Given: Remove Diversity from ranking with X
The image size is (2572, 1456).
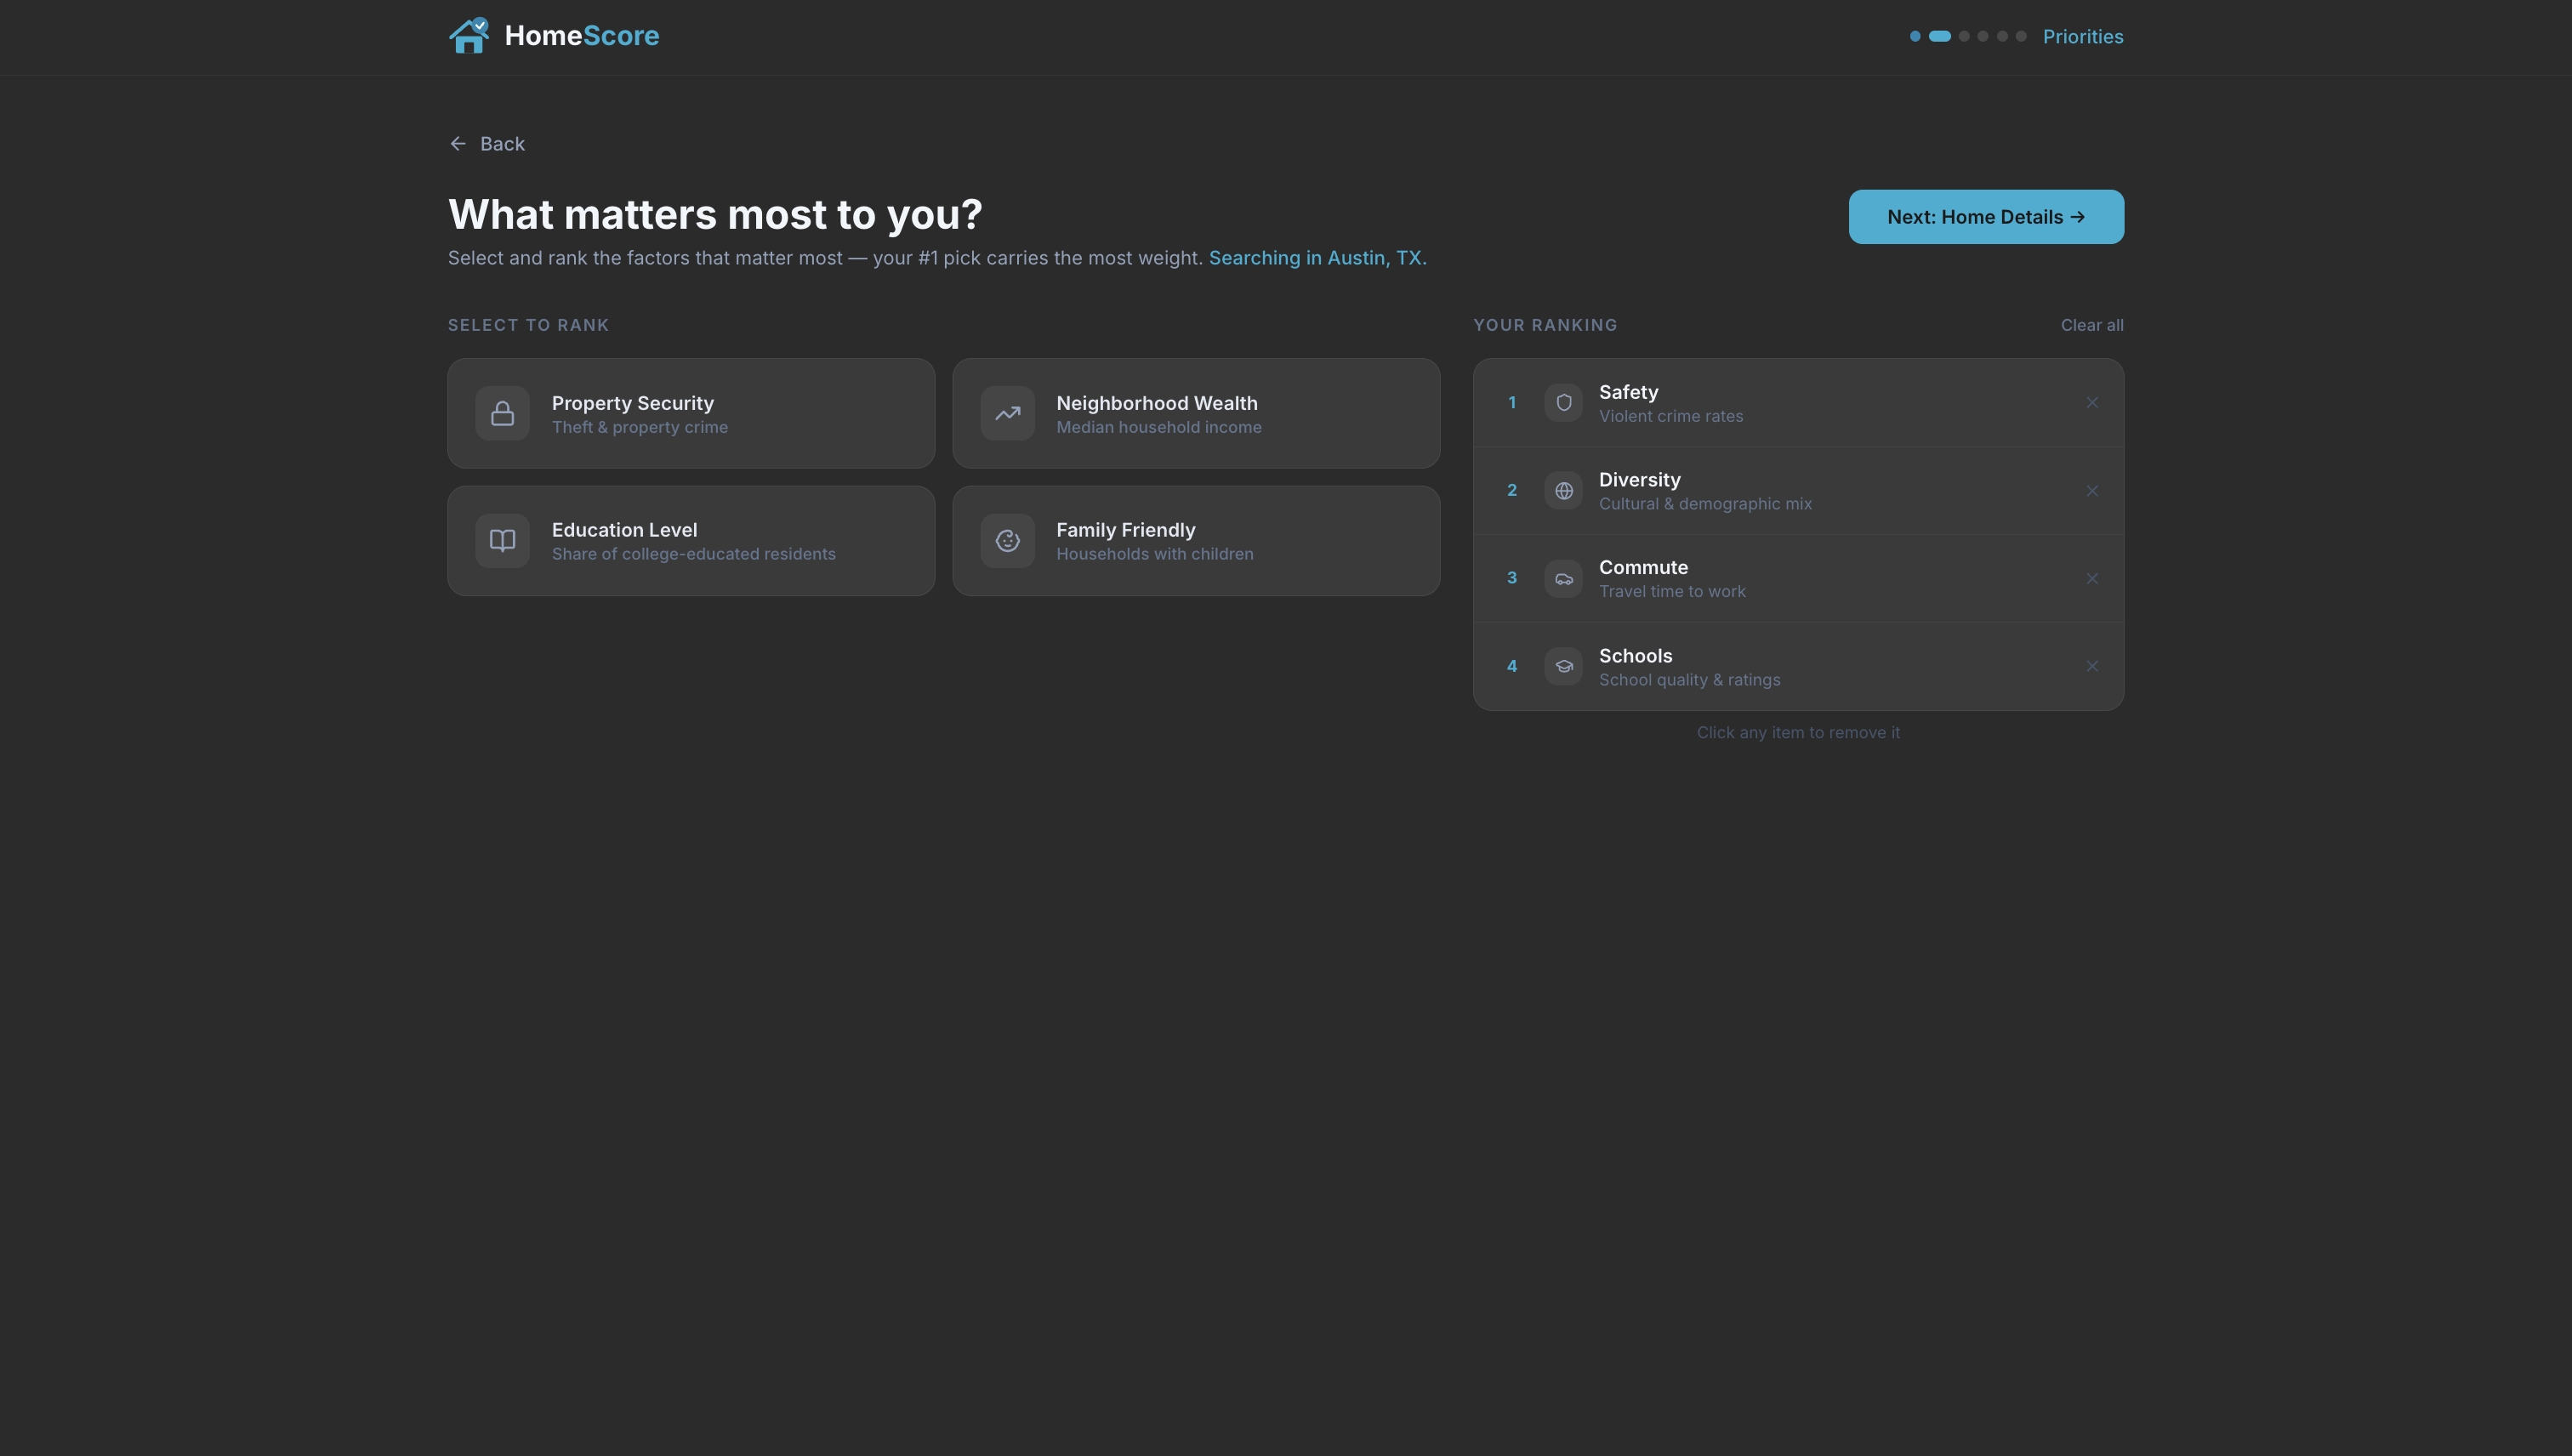Looking at the screenshot, I should click(2091, 491).
